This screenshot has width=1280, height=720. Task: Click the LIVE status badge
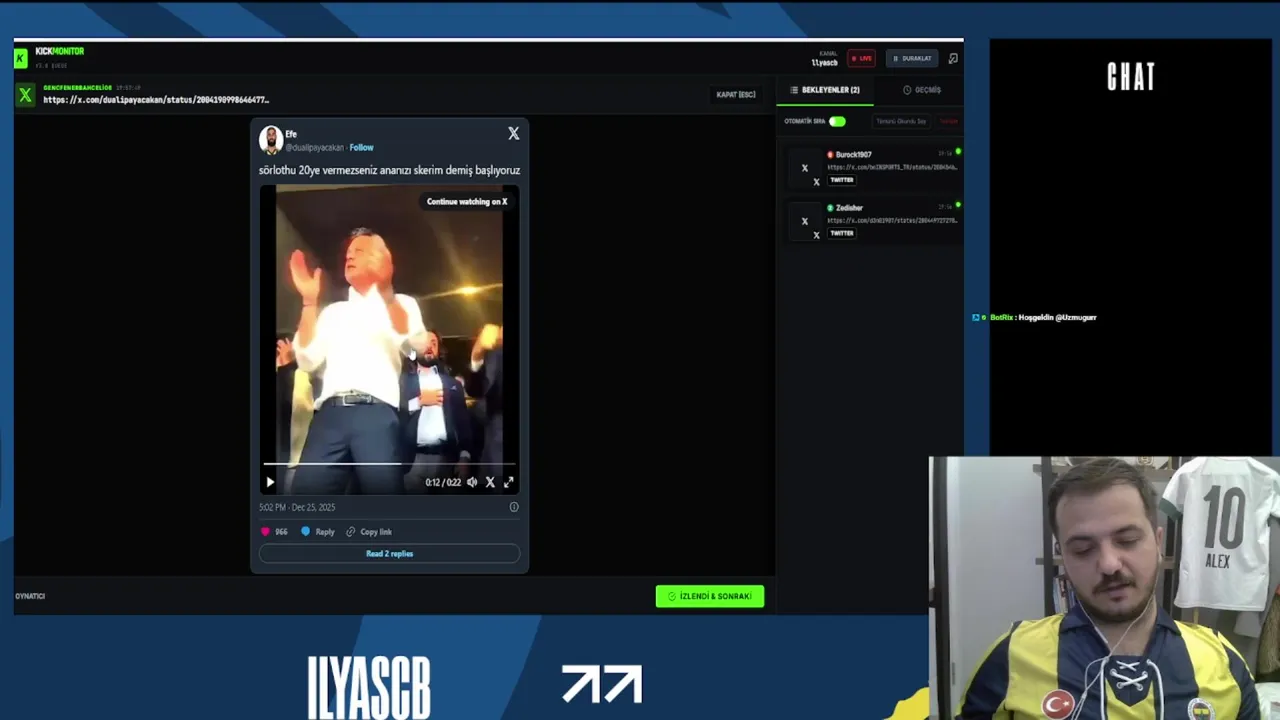coord(861,58)
